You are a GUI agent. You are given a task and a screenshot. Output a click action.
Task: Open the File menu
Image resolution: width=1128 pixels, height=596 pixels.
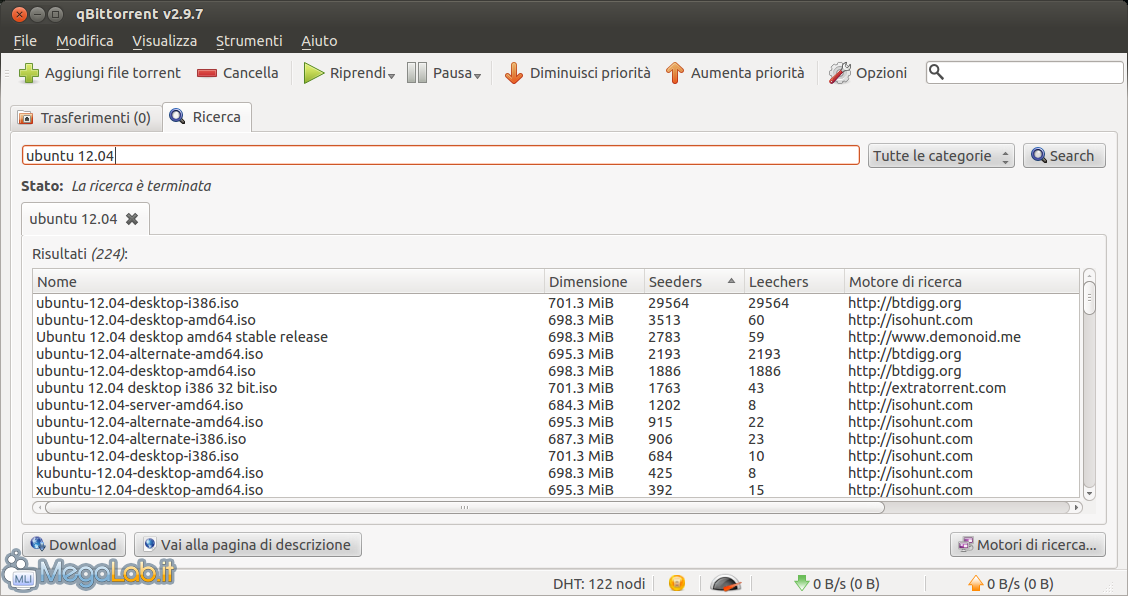point(25,41)
